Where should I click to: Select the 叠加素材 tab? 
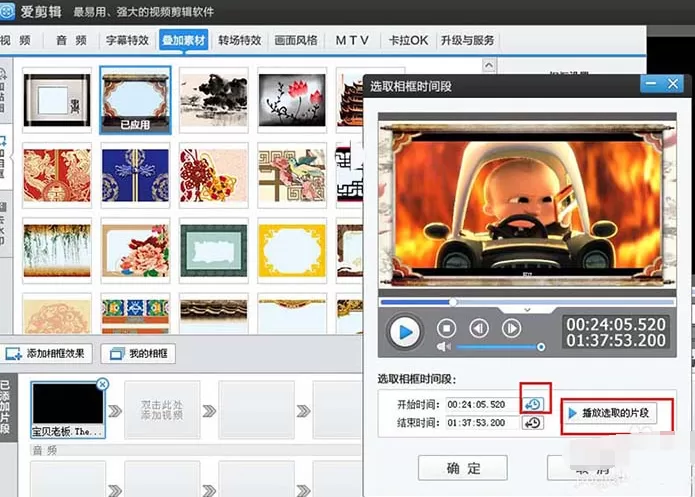point(184,40)
